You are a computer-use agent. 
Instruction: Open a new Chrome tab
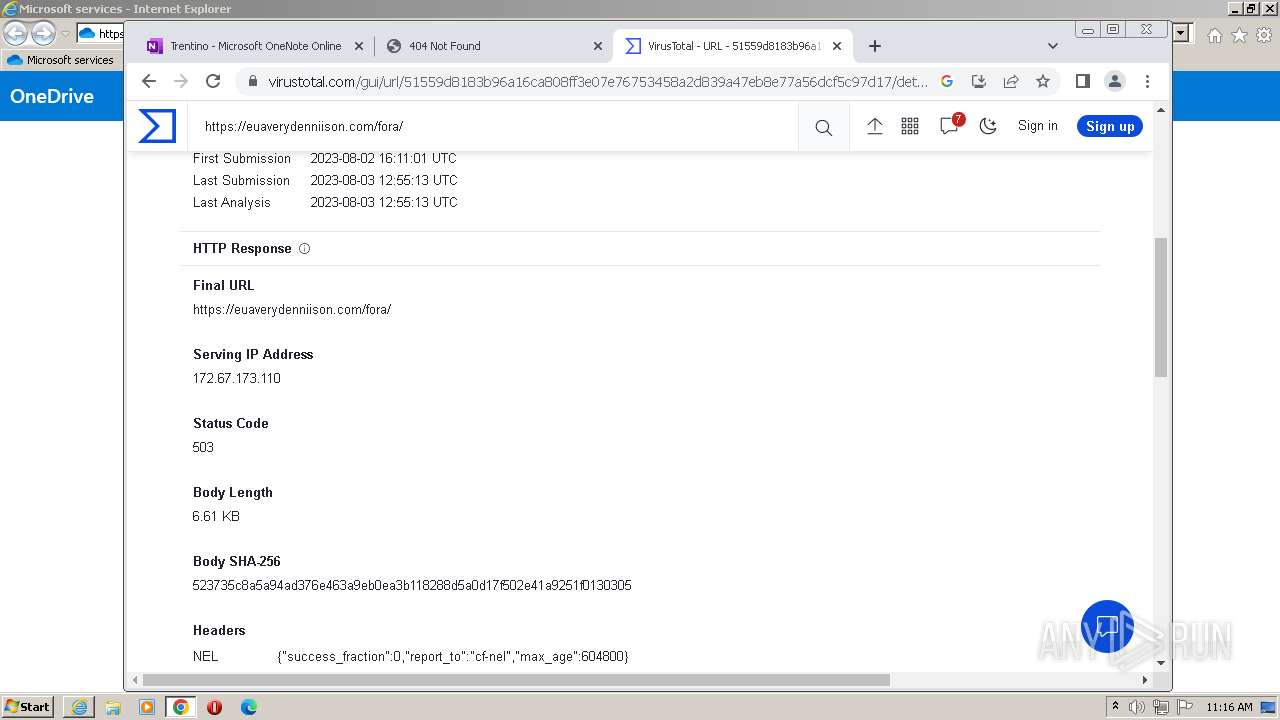[875, 46]
